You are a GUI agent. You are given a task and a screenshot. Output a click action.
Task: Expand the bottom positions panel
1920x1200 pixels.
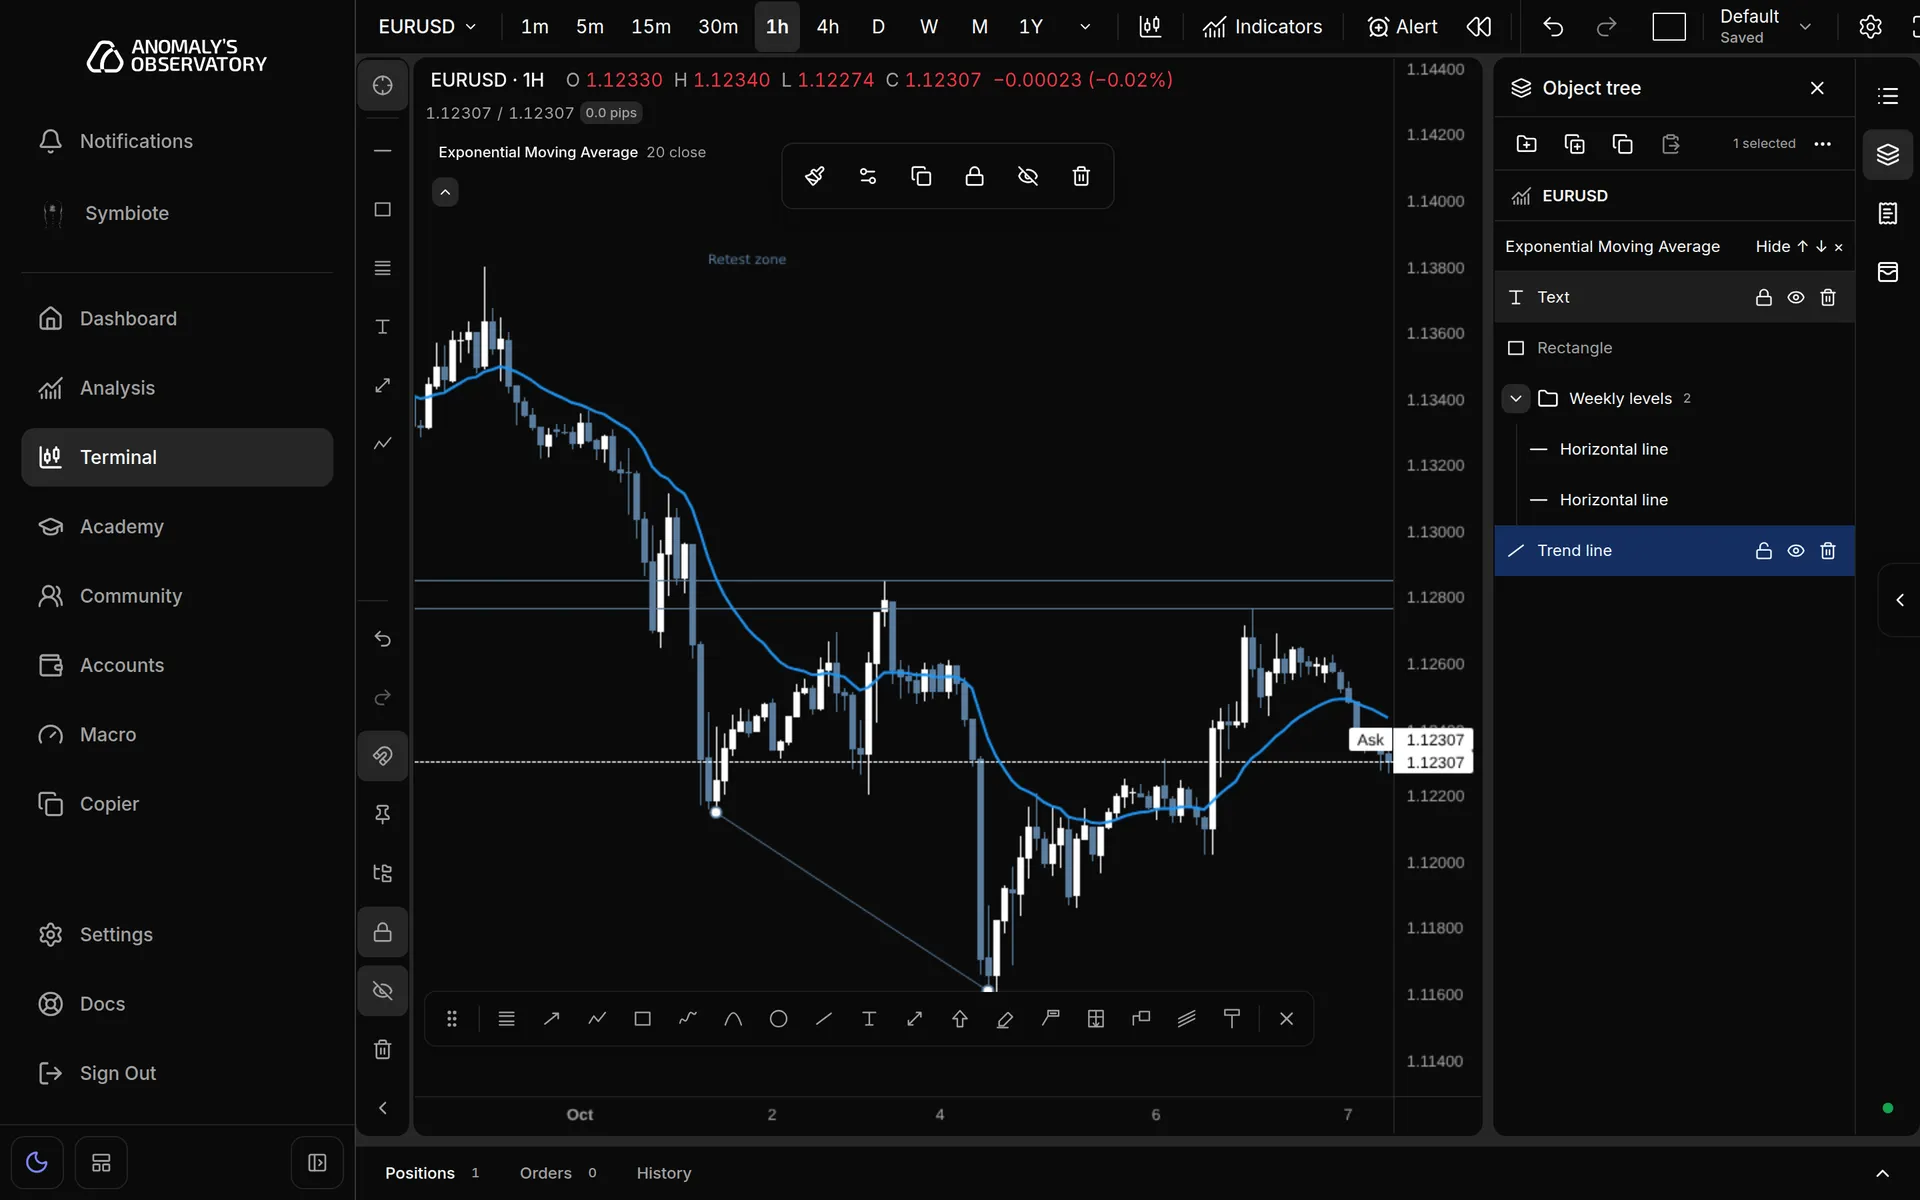(x=1882, y=1173)
